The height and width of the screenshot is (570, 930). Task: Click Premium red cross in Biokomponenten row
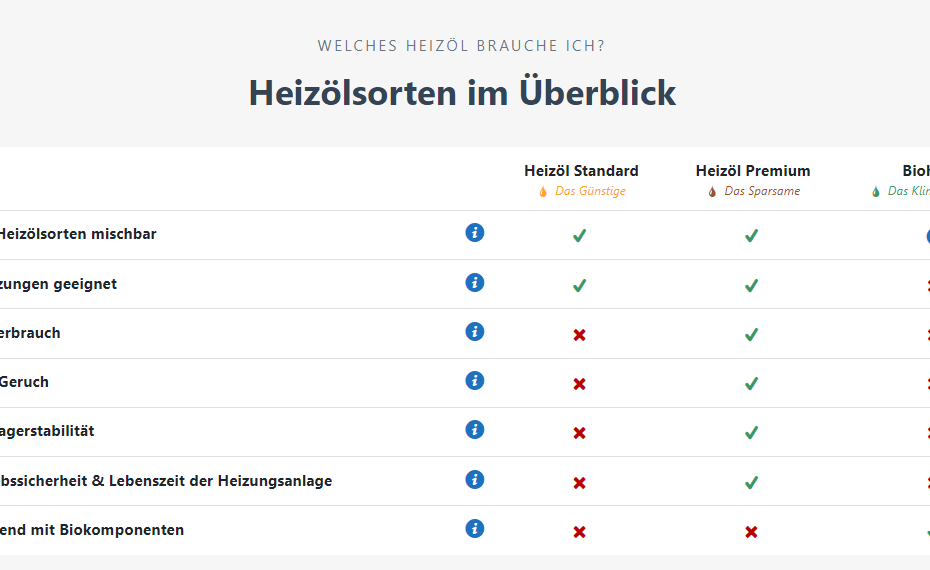(x=751, y=532)
